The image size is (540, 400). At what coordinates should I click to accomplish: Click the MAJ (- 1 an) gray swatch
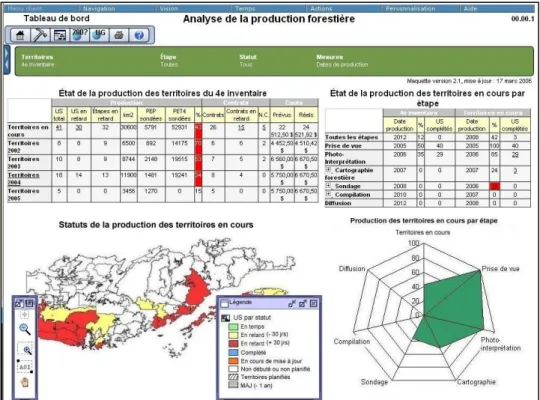click(233, 385)
